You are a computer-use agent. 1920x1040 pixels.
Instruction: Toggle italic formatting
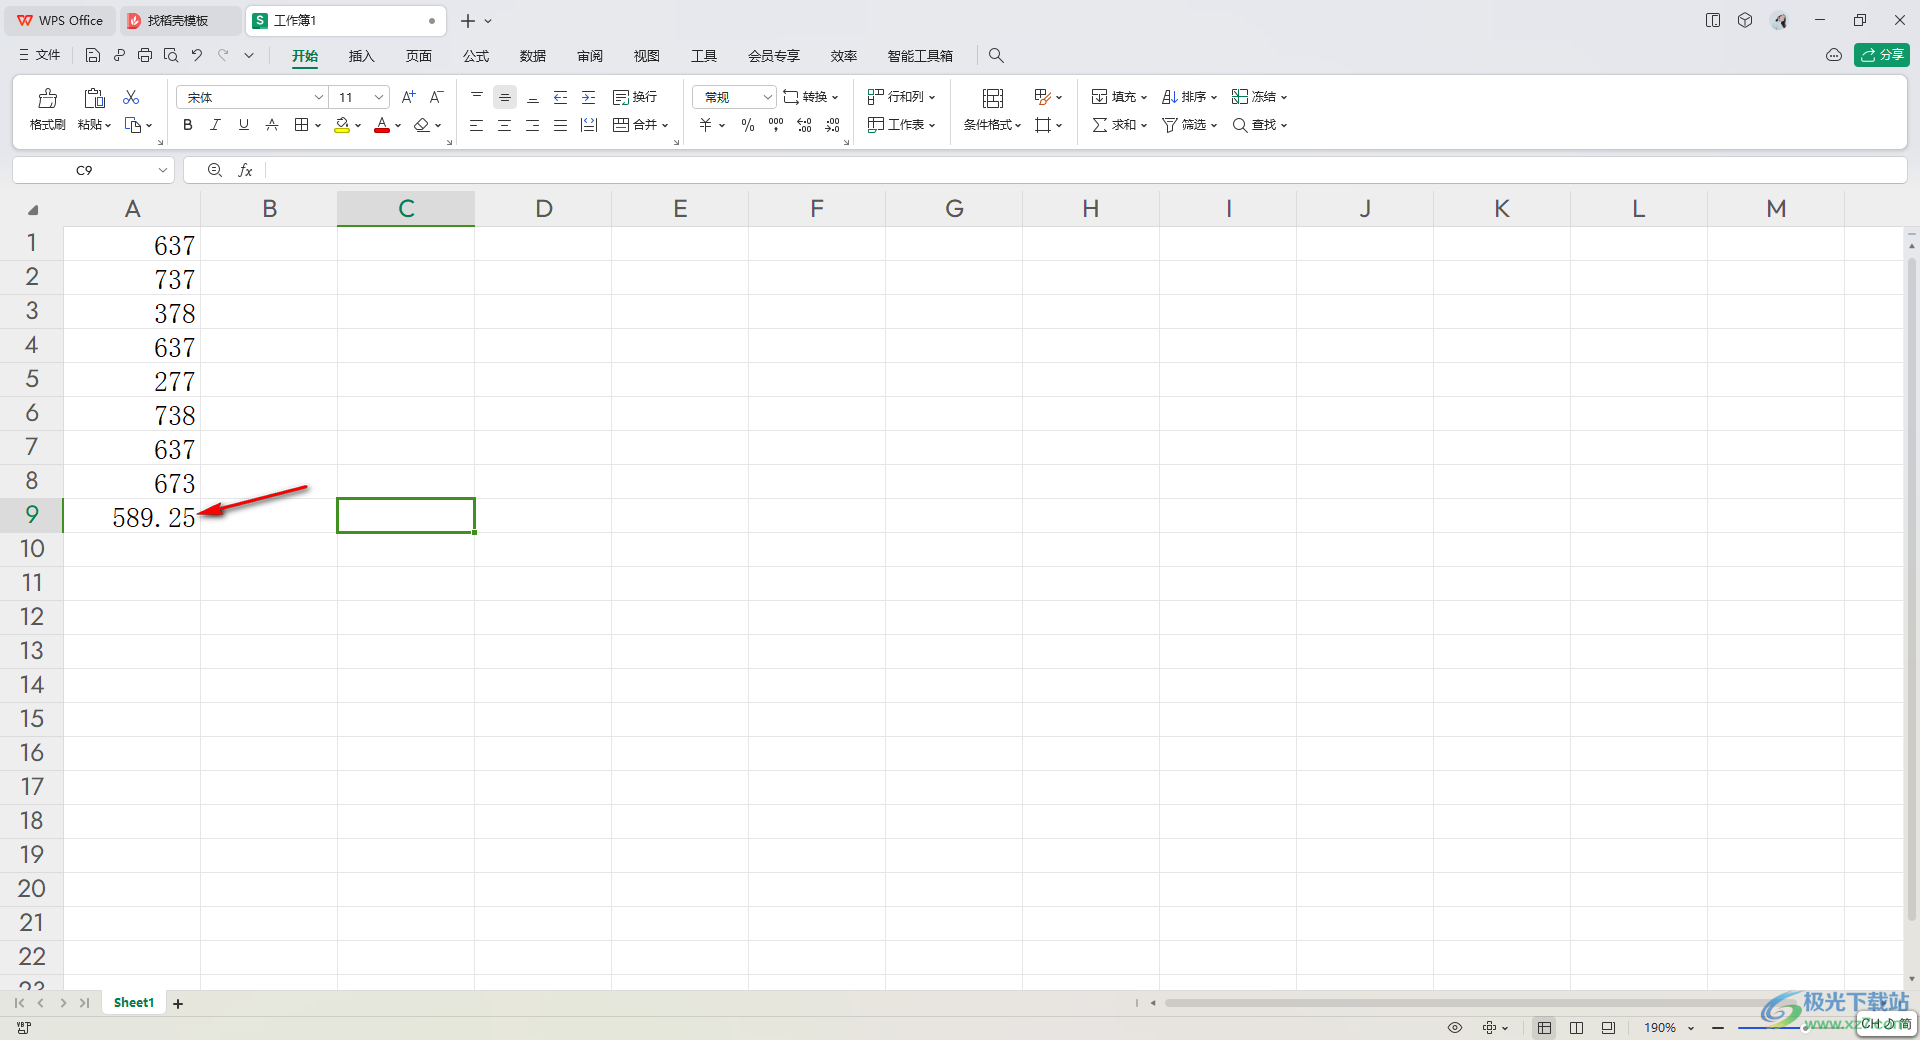click(x=215, y=125)
